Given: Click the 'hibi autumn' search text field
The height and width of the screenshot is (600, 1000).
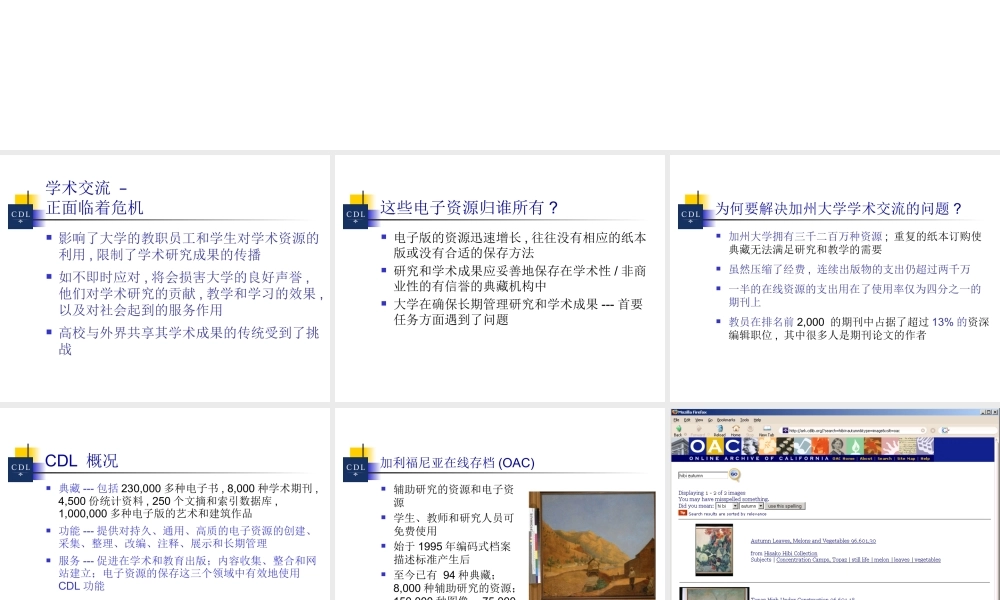Looking at the screenshot, I should coord(702,475).
